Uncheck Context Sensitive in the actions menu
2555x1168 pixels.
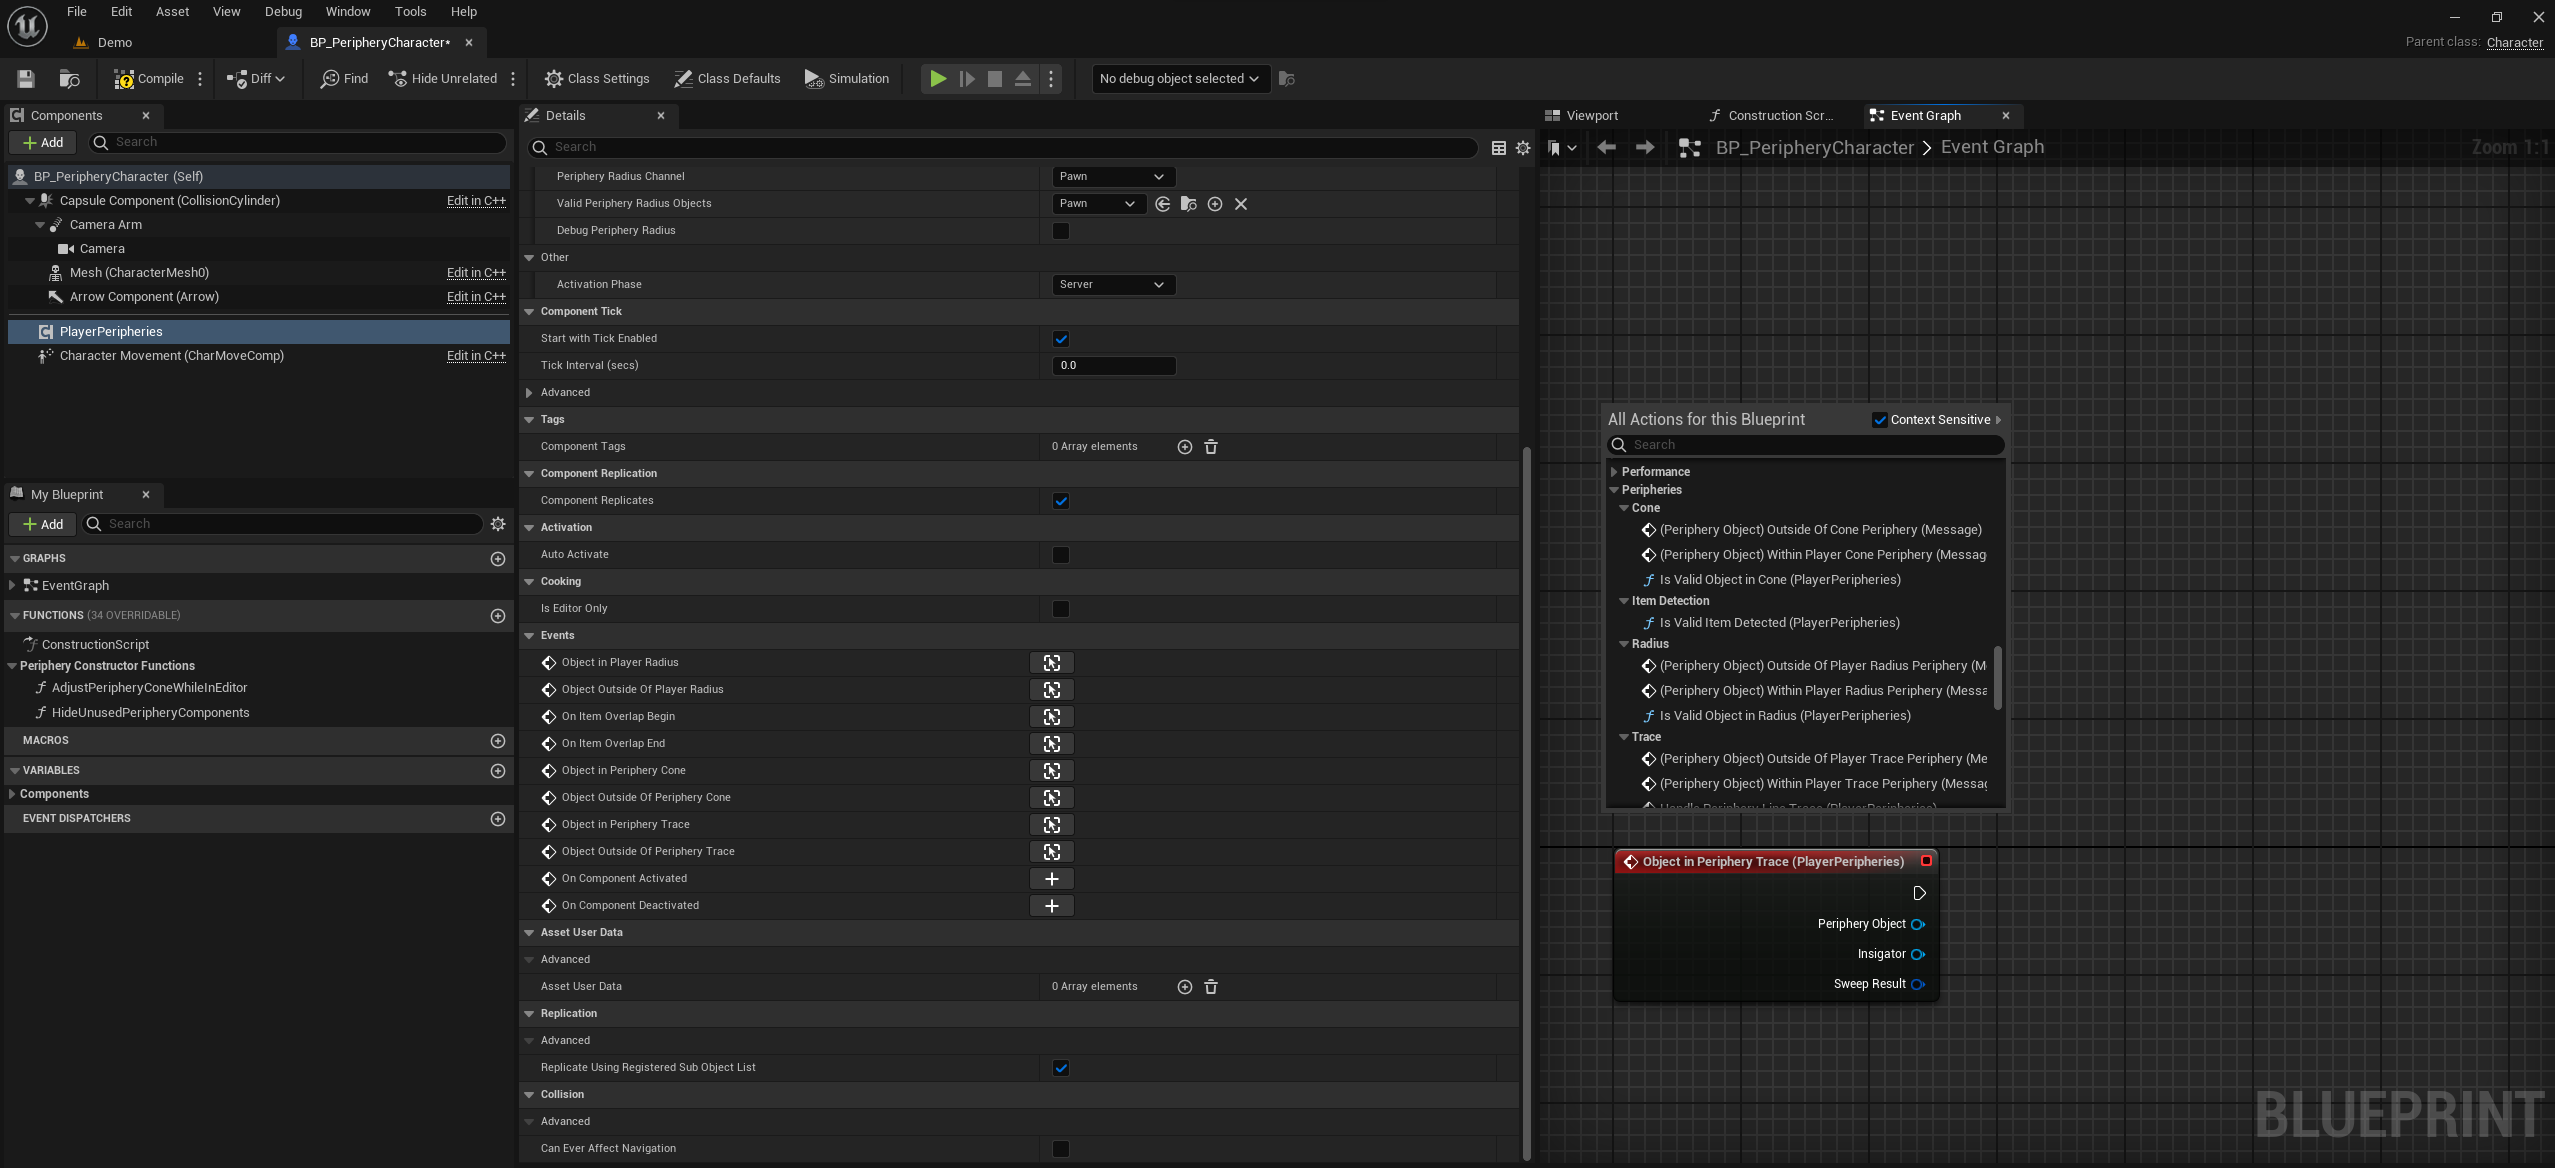click(1880, 420)
